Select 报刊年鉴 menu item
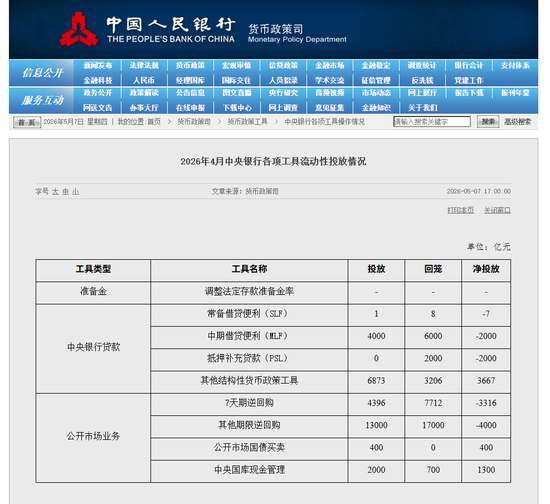The width and height of the screenshot is (550, 504). 515,93
